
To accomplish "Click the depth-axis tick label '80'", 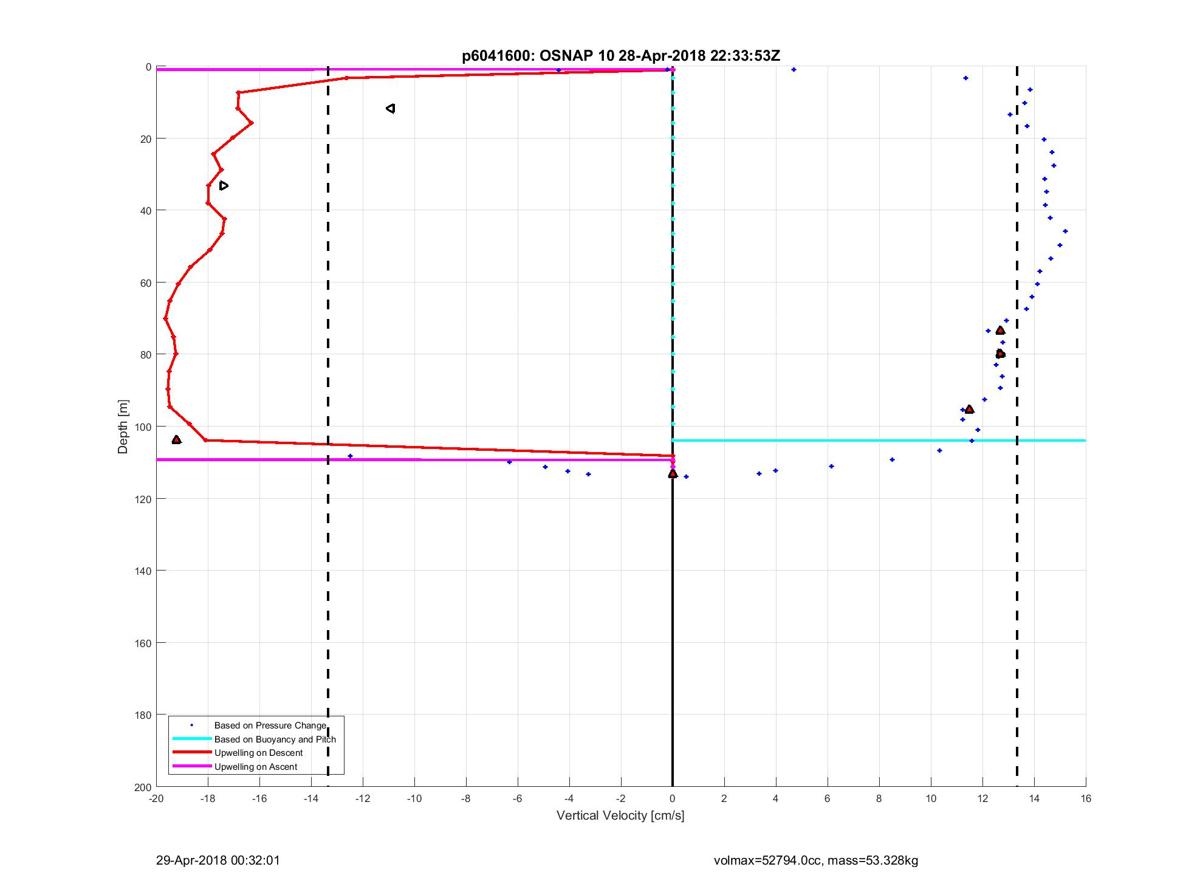I will (x=145, y=355).
